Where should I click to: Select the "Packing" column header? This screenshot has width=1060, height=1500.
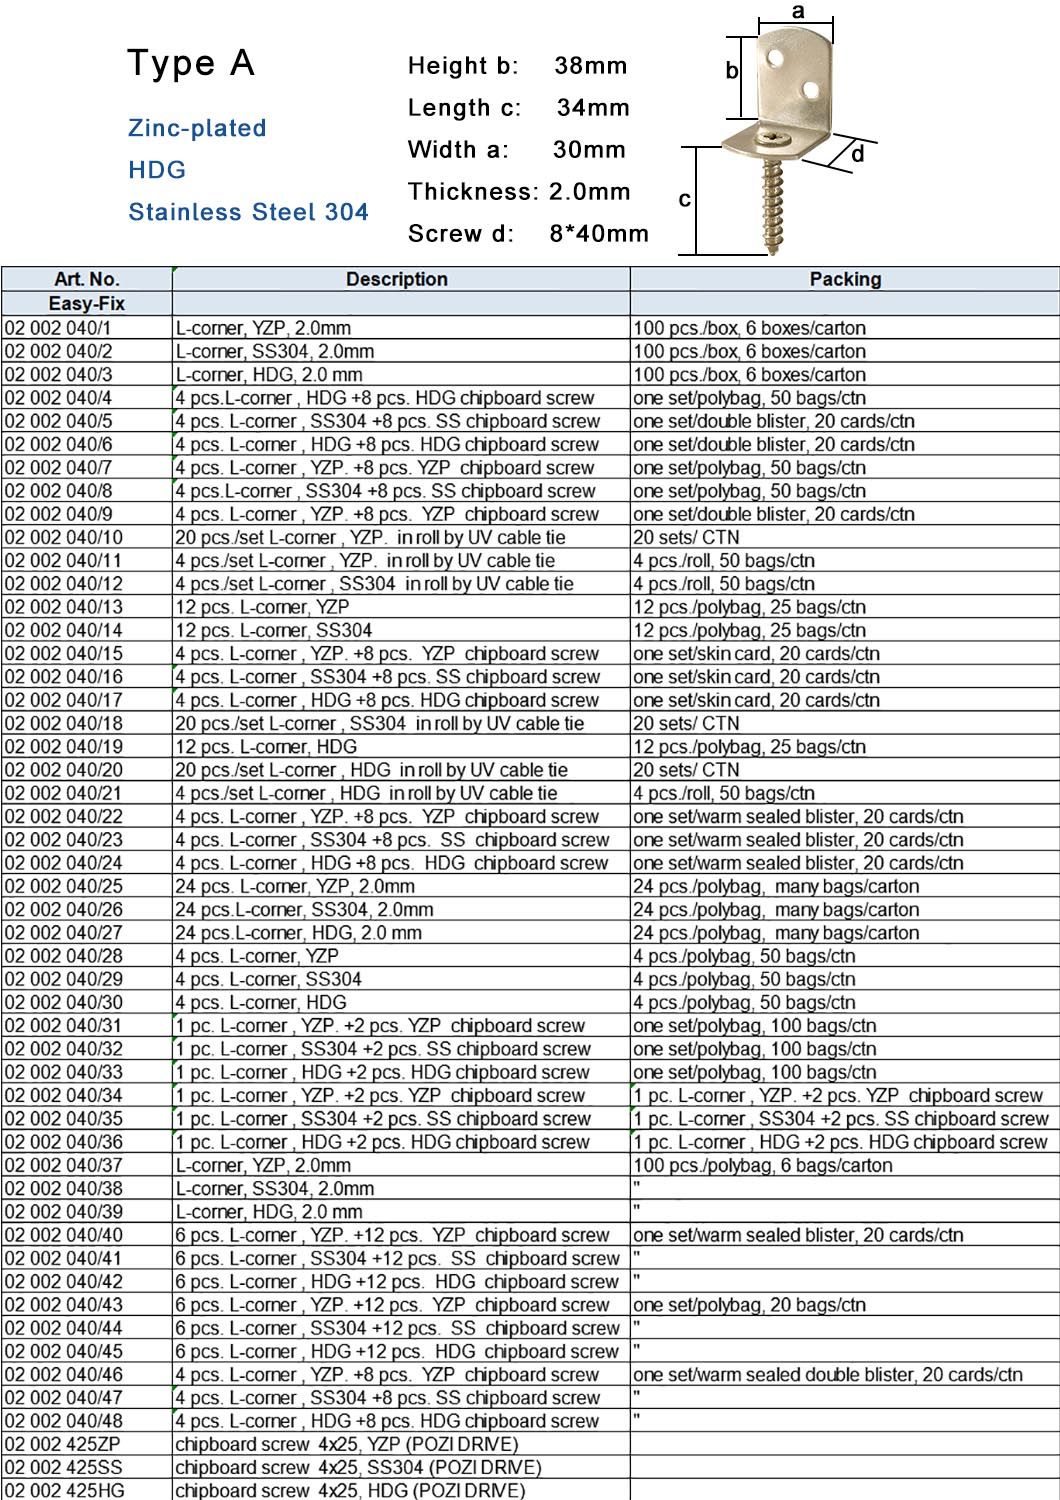[844, 279]
